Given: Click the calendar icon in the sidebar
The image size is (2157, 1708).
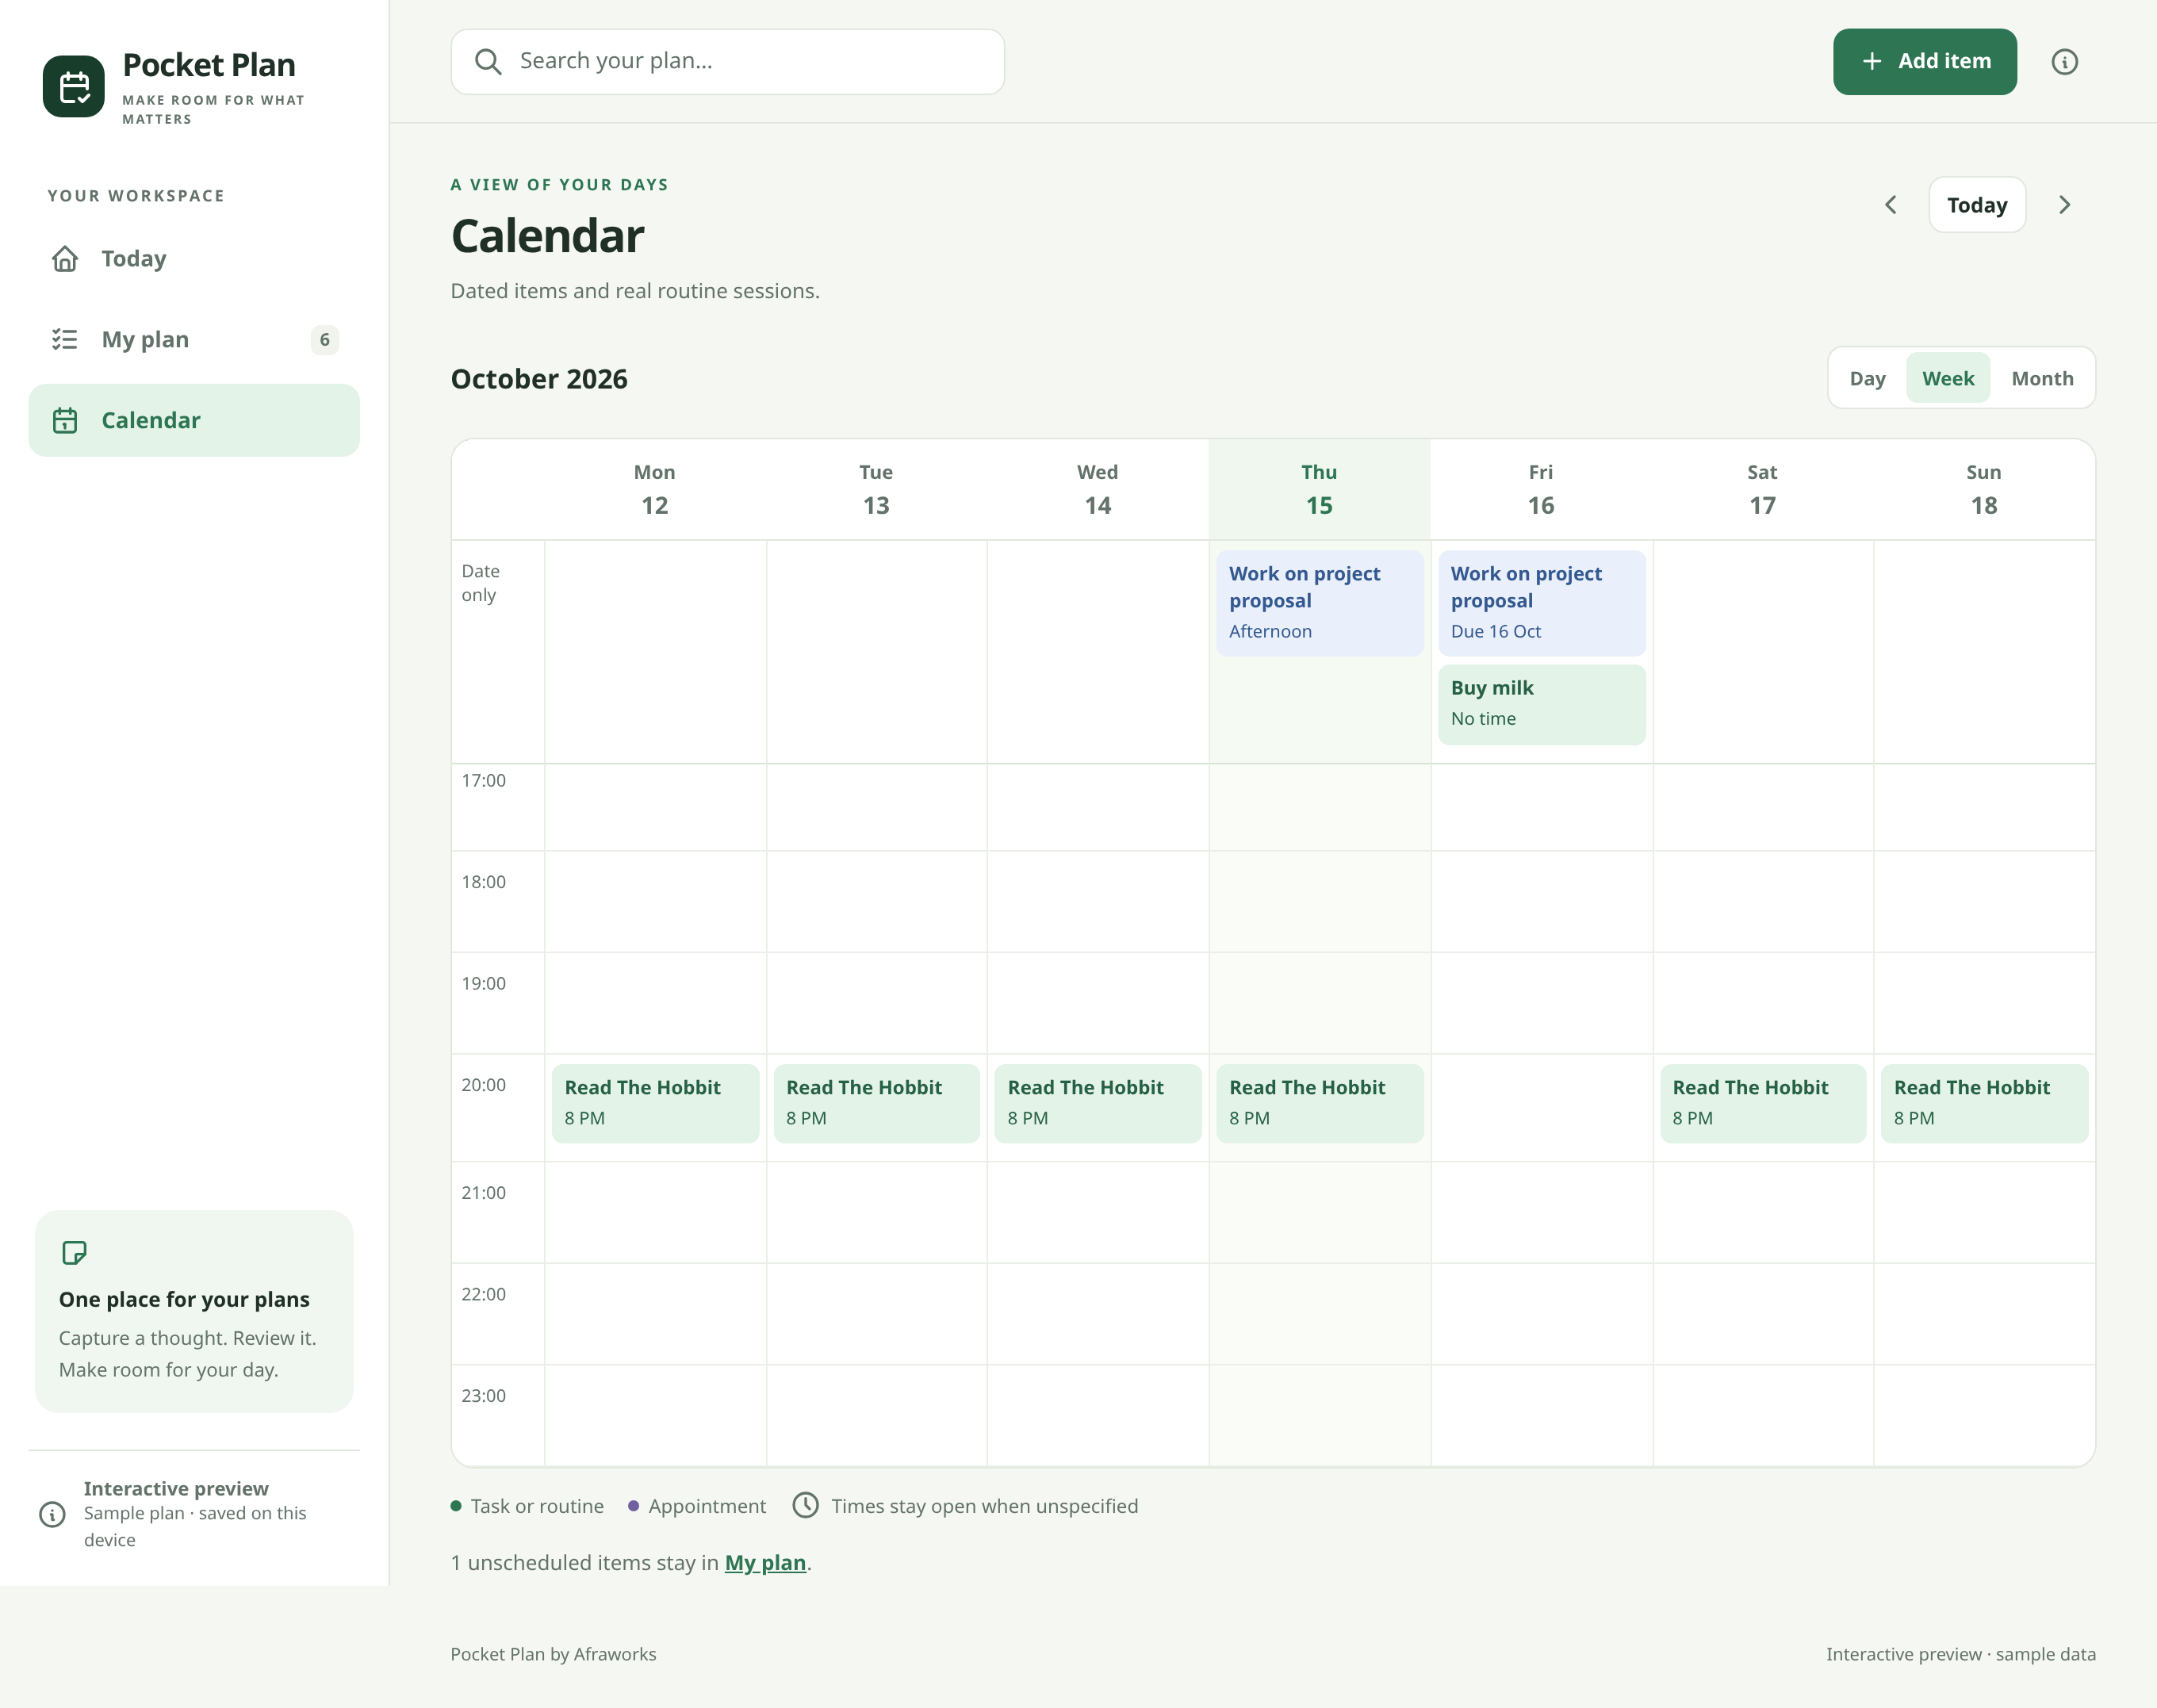Looking at the screenshot, I should click(65, 420).
